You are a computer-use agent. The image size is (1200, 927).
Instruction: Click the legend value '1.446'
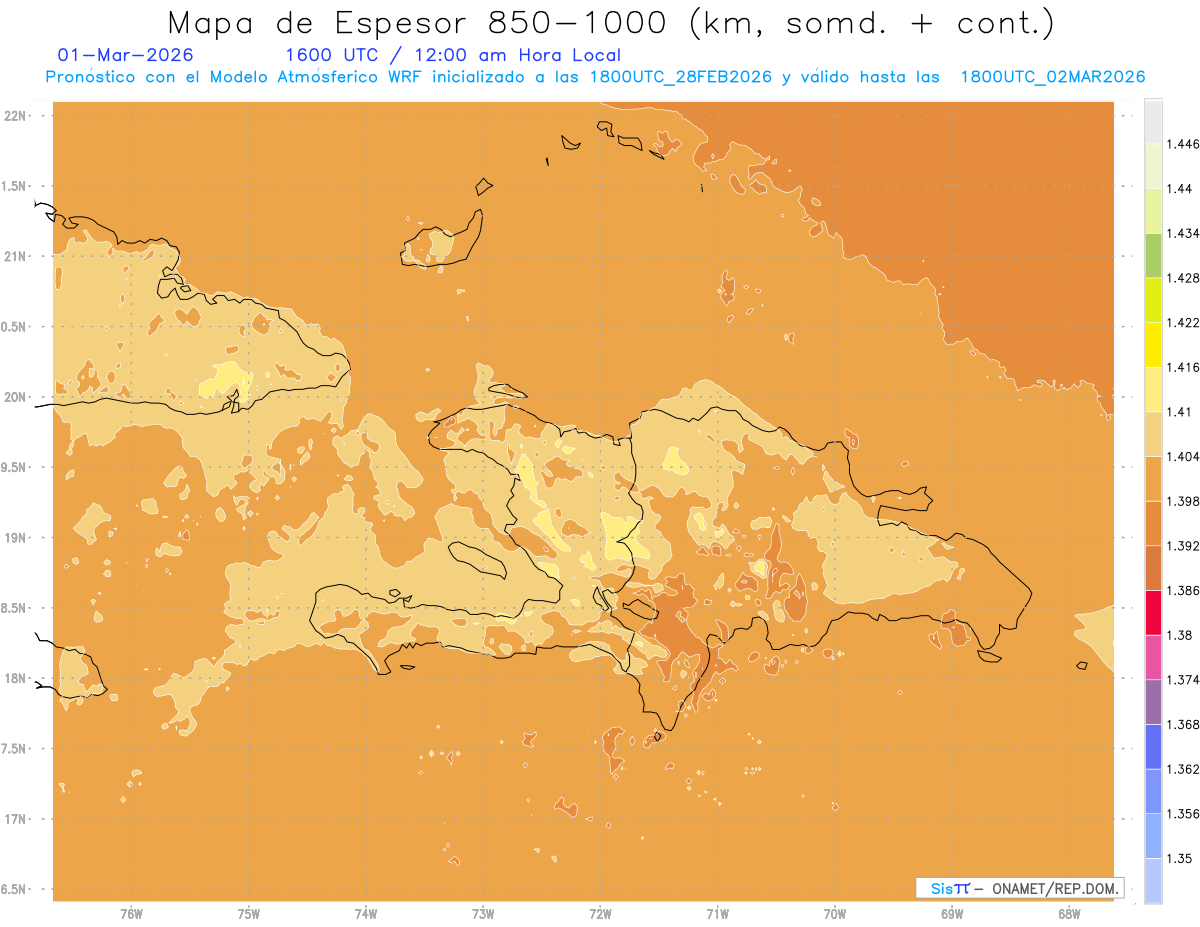pos(1183,144)
